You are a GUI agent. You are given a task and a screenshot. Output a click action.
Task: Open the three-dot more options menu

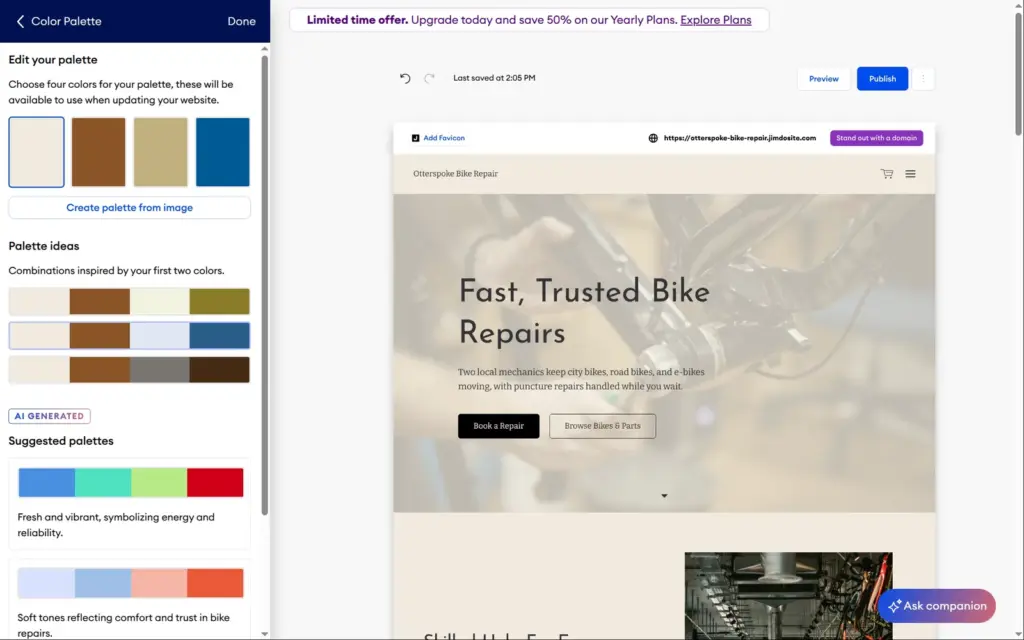[923, 78]
